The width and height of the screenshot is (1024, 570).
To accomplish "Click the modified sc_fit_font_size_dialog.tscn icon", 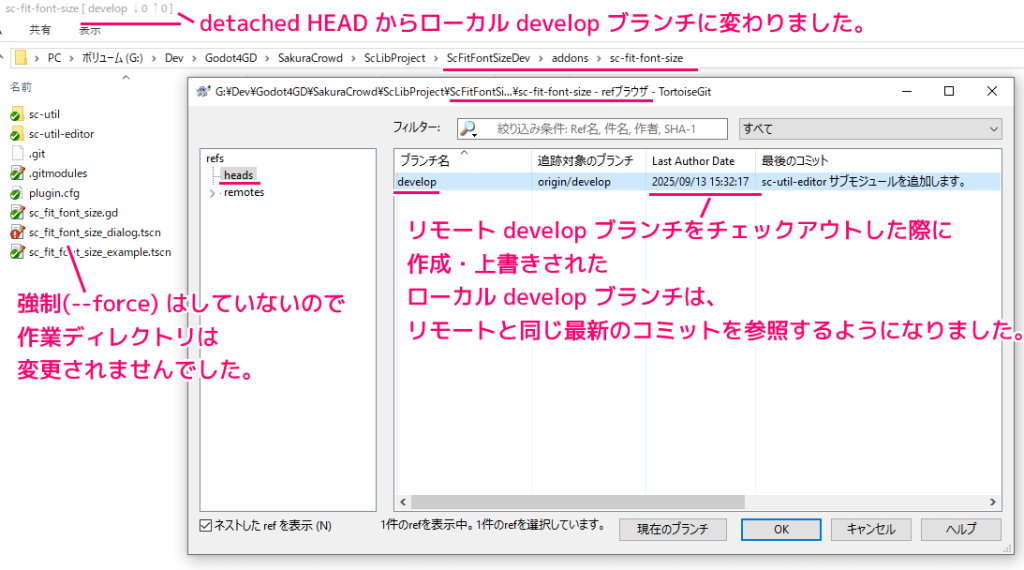I will coord(16,232).
